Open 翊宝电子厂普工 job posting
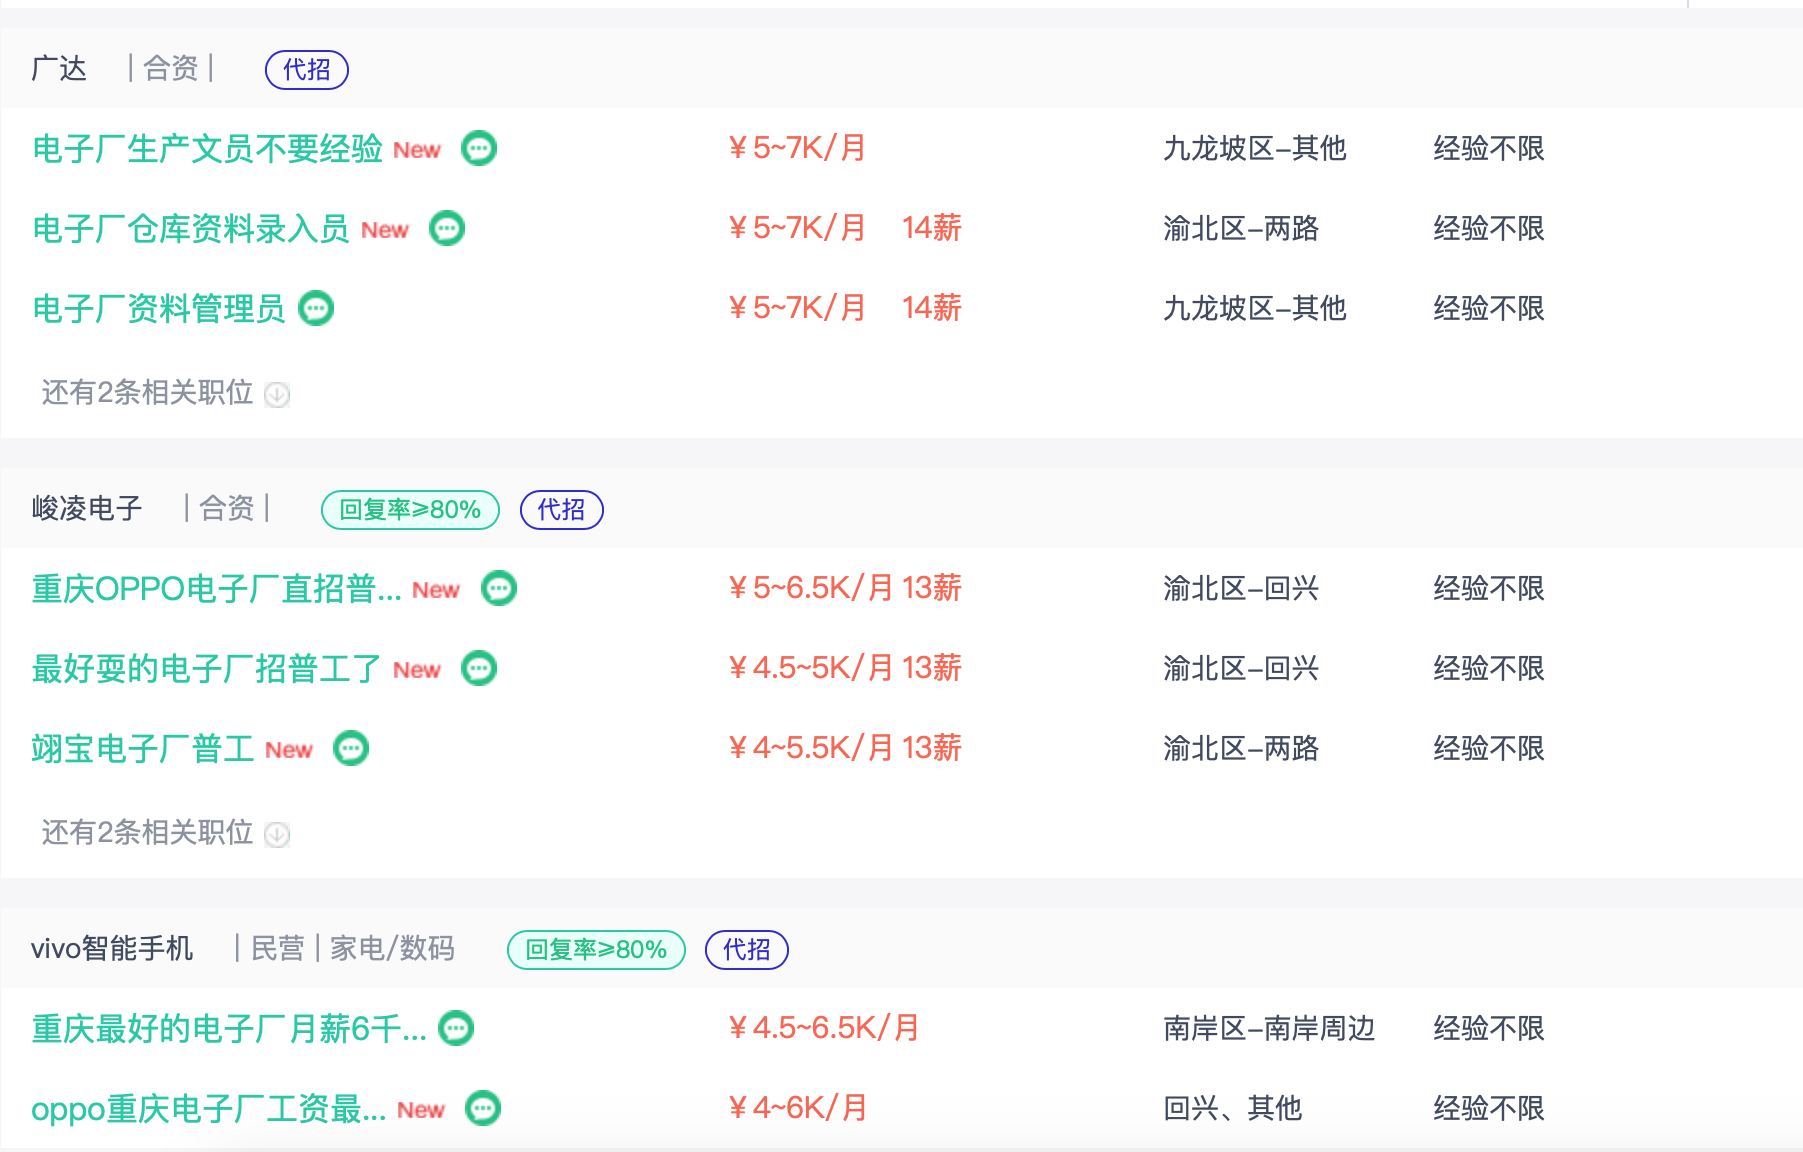Screen dimensions: 1803x1152 point(142,749)
